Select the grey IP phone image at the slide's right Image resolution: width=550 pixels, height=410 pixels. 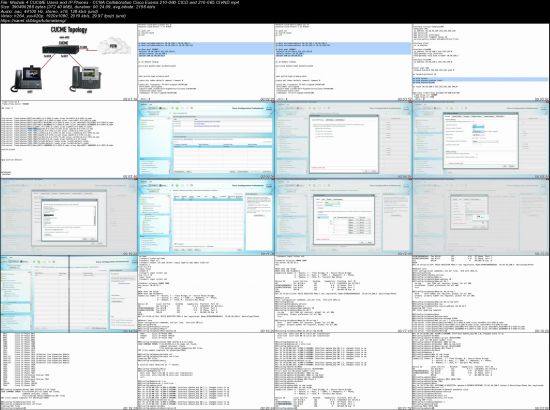87,79
